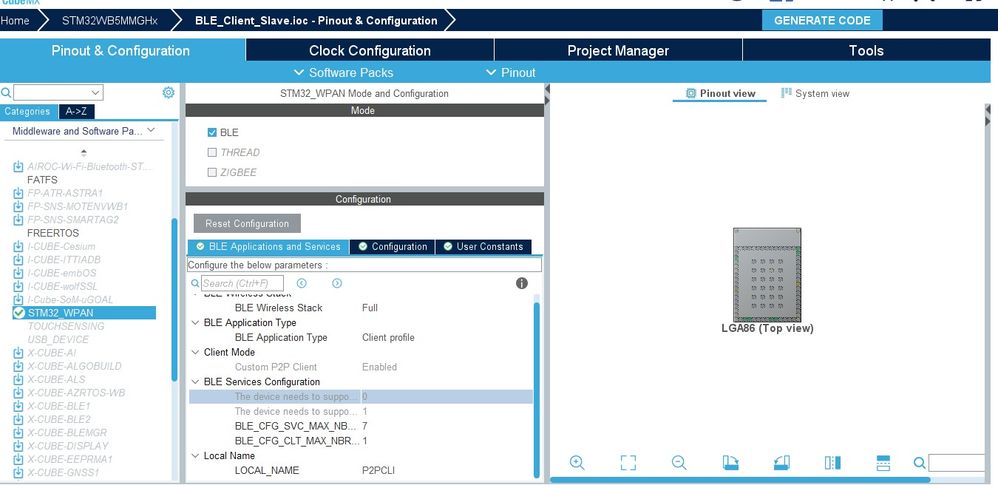Click download icon beside X-CUBE-EEPRMA1
998x488 pixels.
tap(18, 459)
